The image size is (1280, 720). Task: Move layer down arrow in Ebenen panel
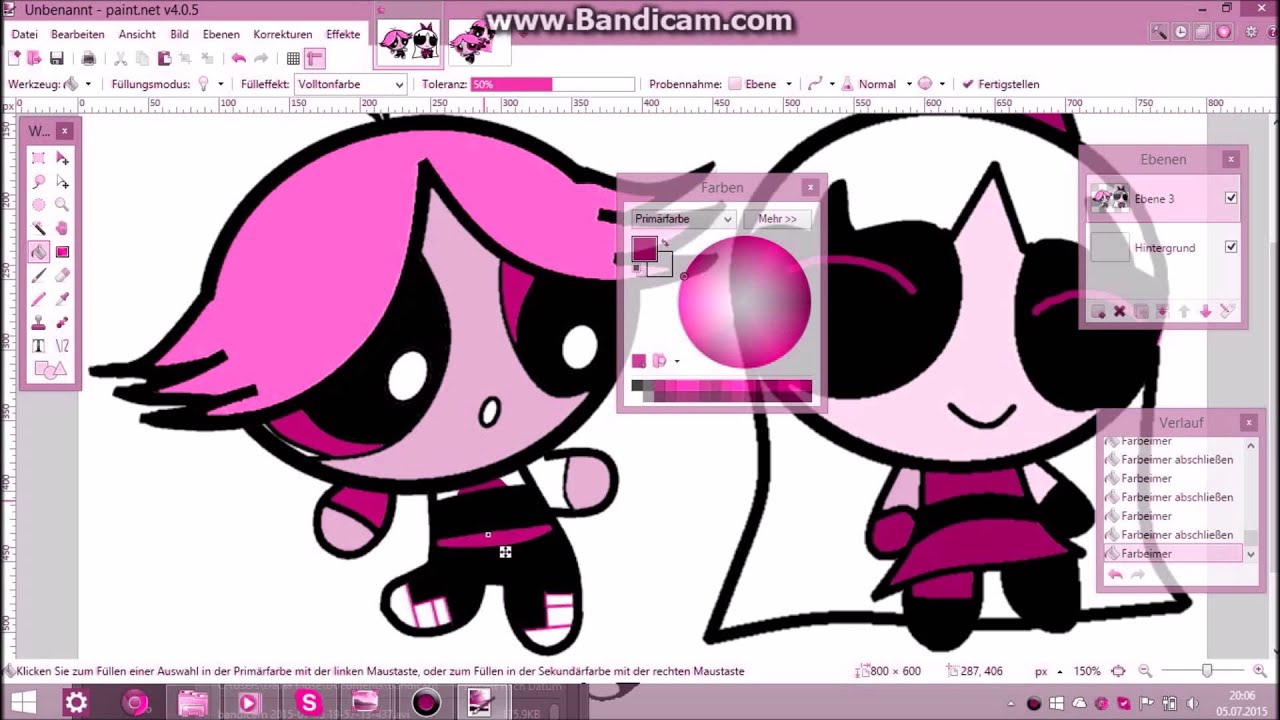pos(1205,312)
